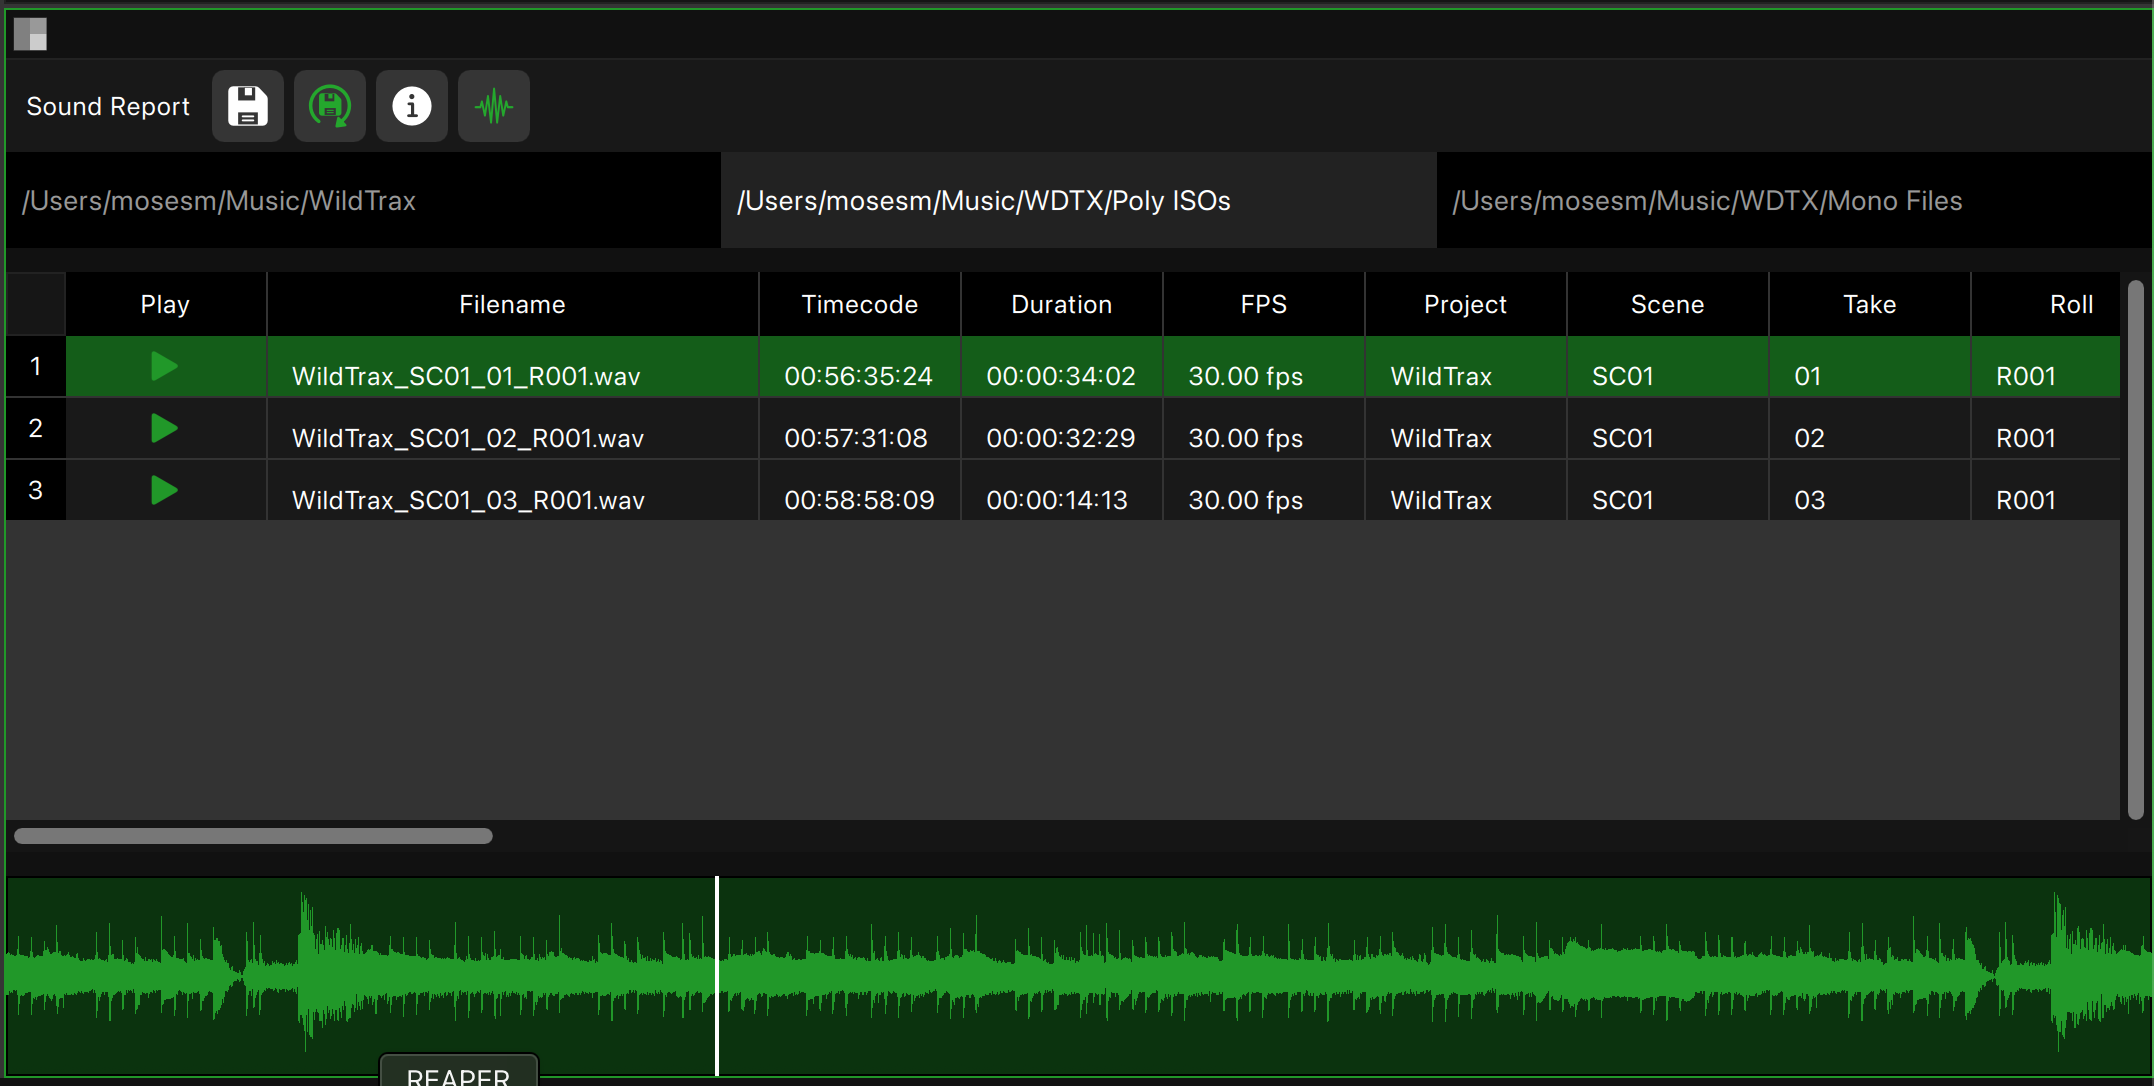
Task: Click the vertical scrollbar on right
Action: pos(2135,550)
